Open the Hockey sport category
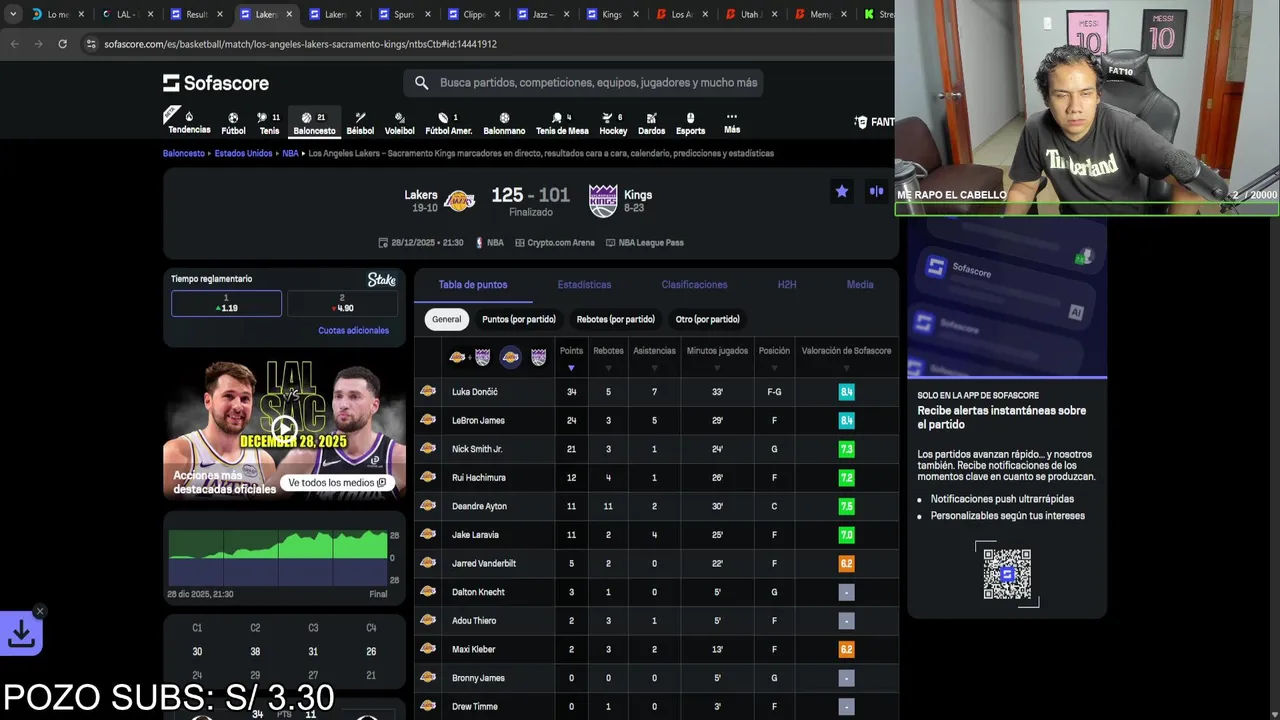 (613, 123)
